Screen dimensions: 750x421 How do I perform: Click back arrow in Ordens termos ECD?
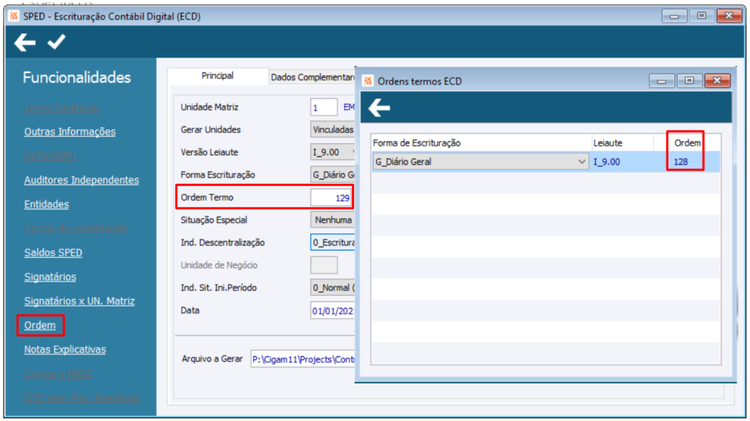point(379,108)
